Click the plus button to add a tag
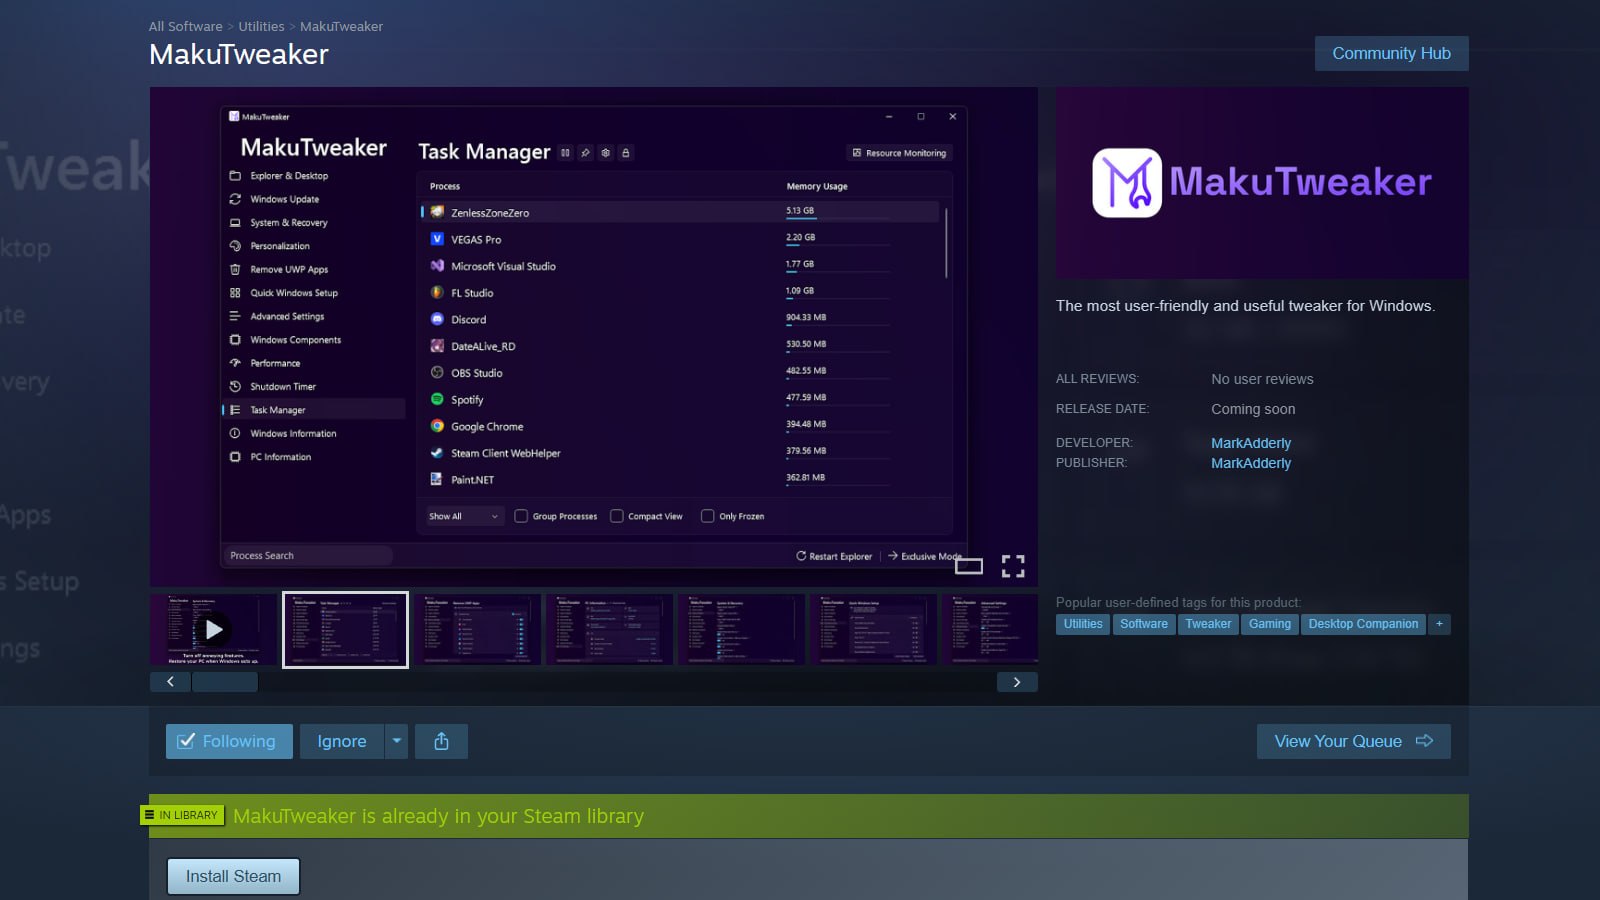Viewport: 1600px width, 900px height. click(1439, 624)
